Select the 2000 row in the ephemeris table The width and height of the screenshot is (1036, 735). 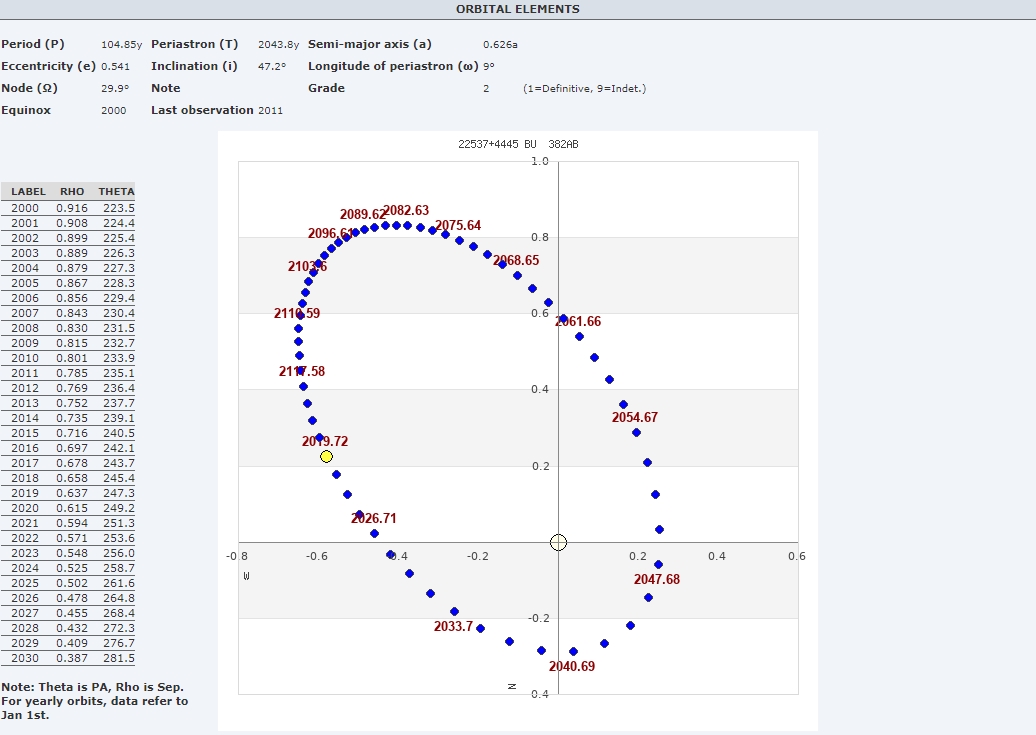click(x=68, y=208)
